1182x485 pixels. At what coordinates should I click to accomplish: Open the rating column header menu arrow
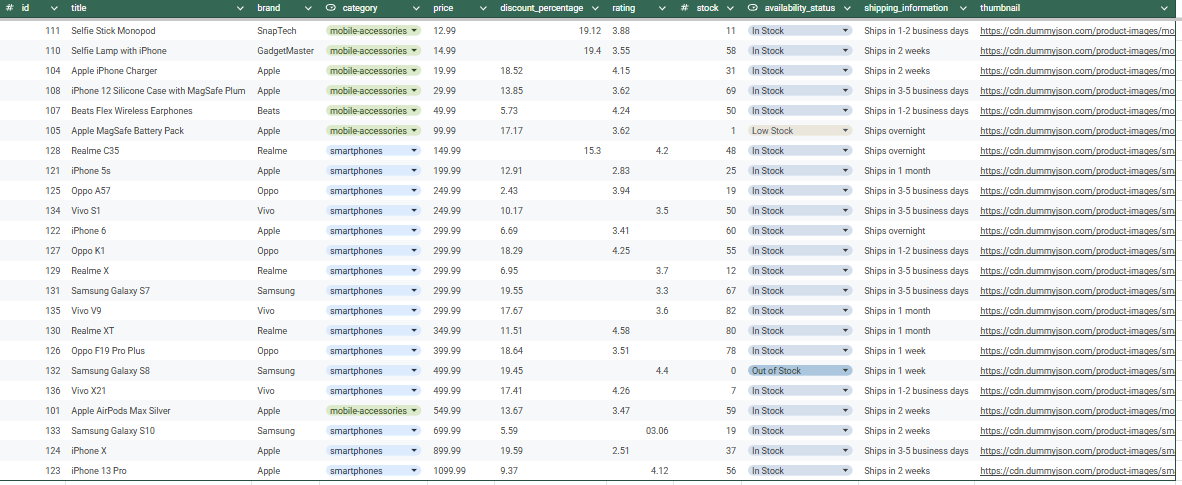pyautogui.click(x=663, y=8)
